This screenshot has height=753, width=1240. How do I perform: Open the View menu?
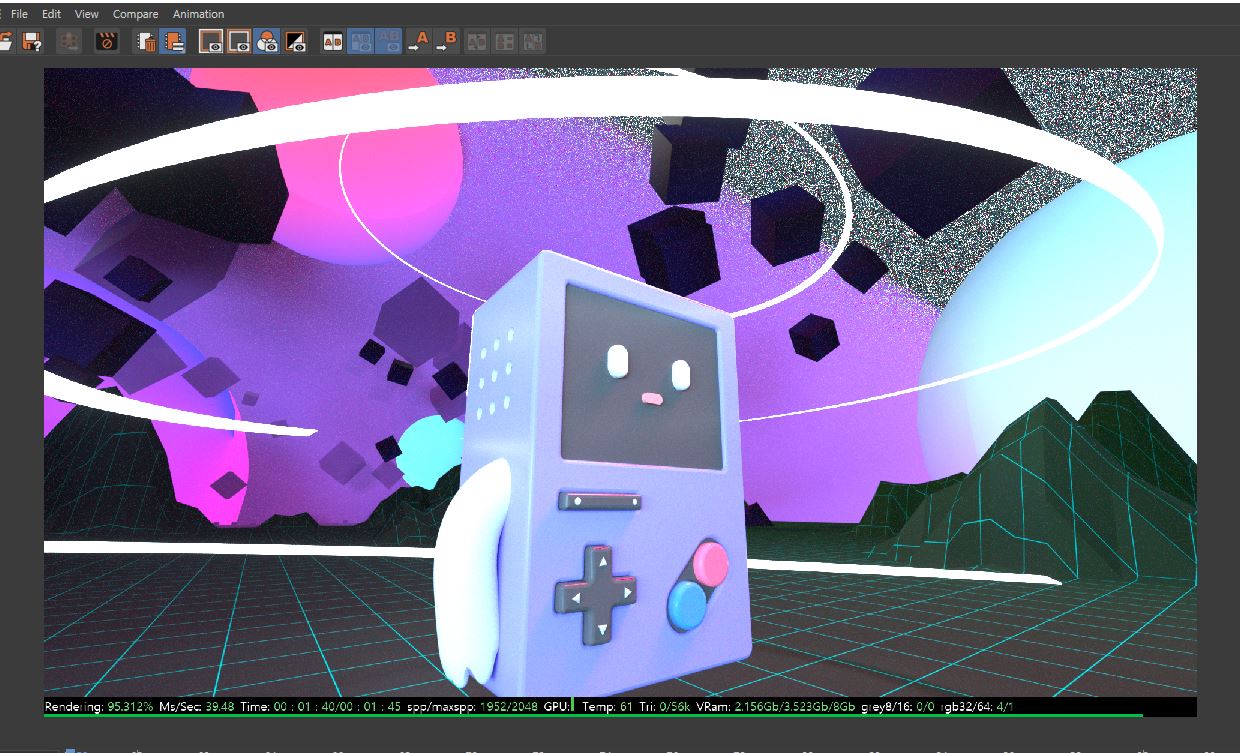[87, 14]
